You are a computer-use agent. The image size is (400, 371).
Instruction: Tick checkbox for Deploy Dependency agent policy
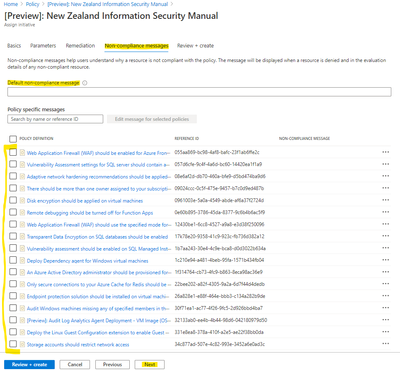pos(13,260)
